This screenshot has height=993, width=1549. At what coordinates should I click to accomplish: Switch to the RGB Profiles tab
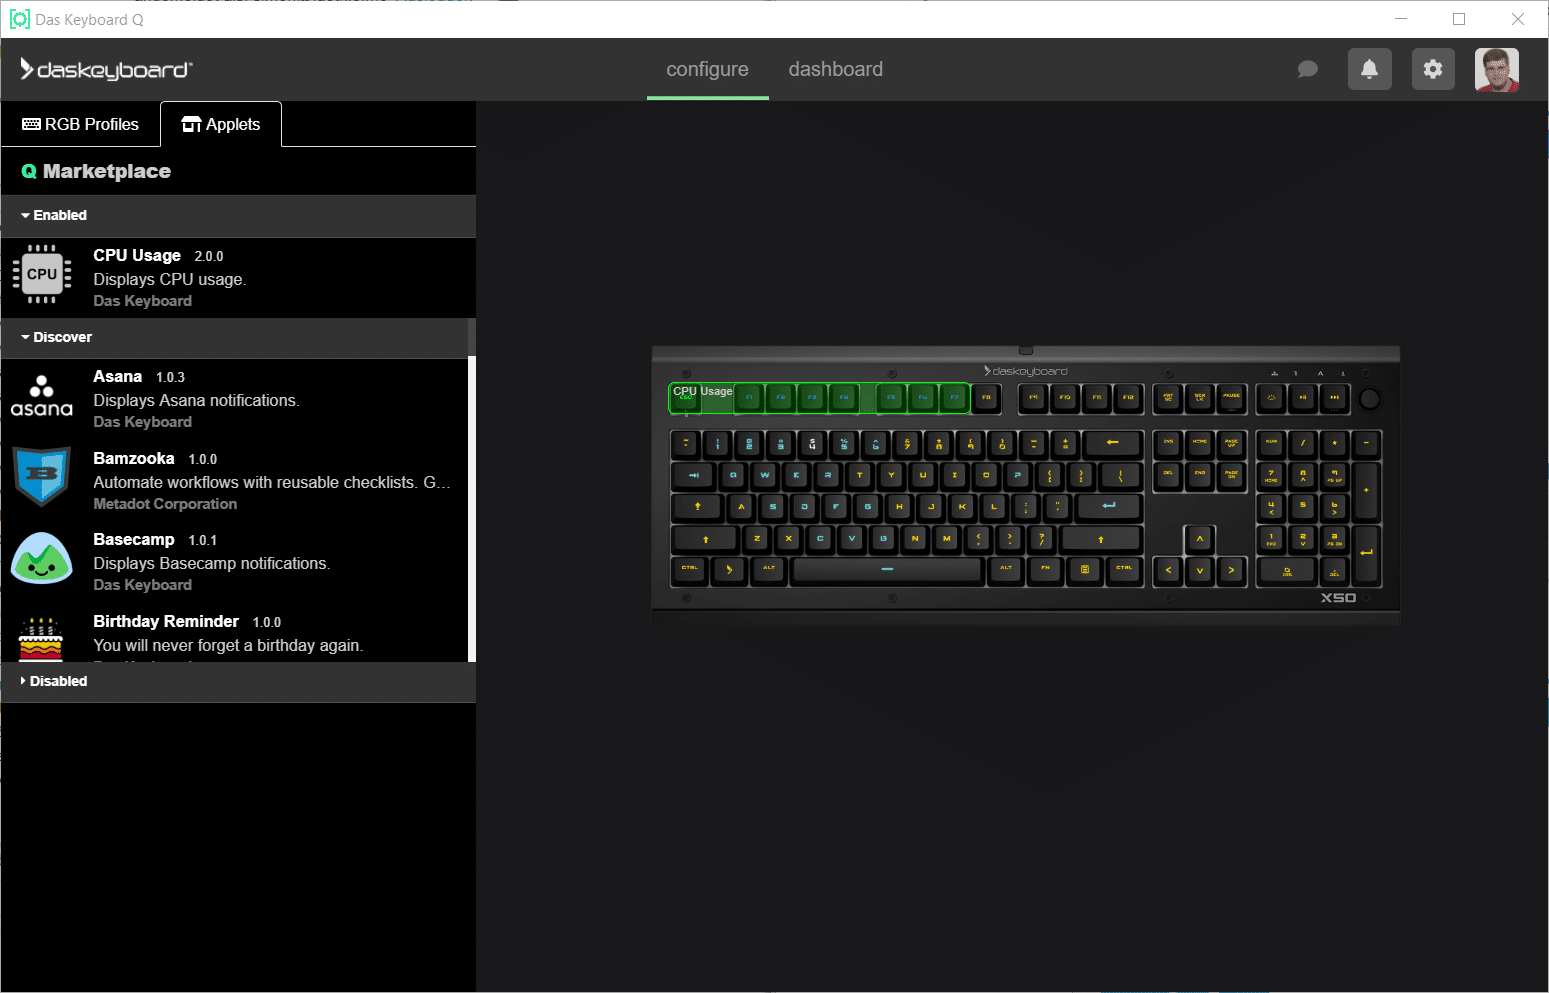[81, 124]
